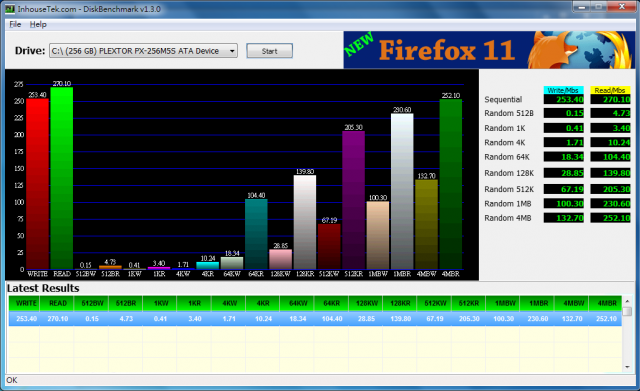Image resolution: width=640 pixels, height=391 pixels.
Task: Click the results table scroll down arrow
Action: coord(627,367)
